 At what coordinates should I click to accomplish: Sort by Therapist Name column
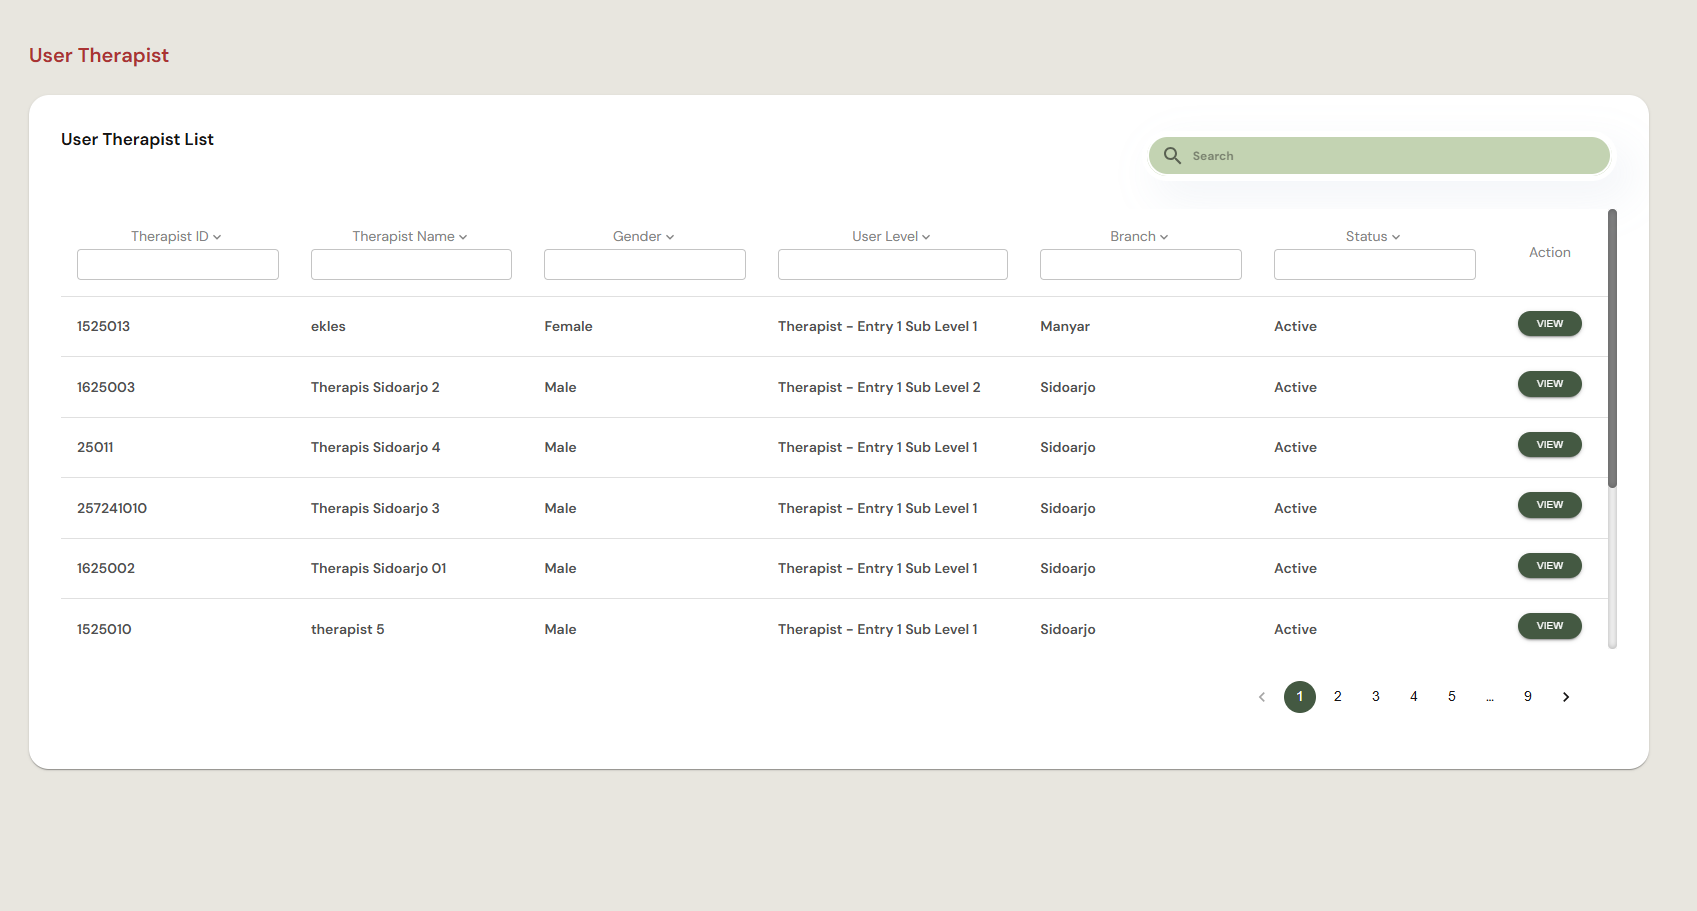tap(410, 236)
